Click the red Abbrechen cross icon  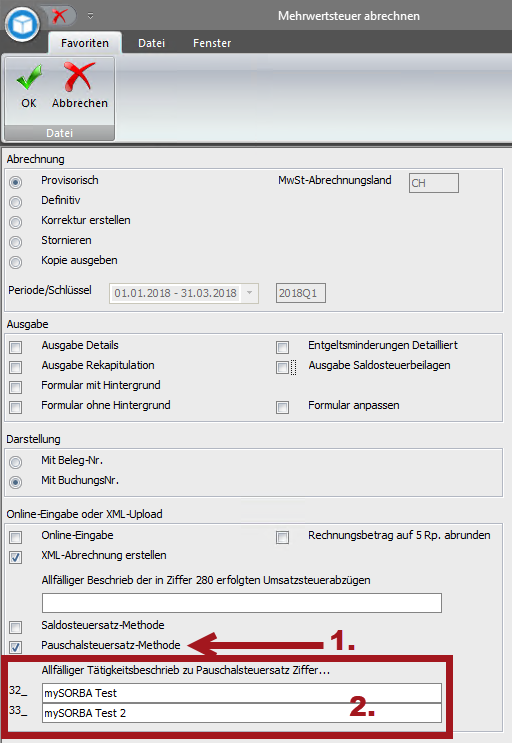click(79, 77)
